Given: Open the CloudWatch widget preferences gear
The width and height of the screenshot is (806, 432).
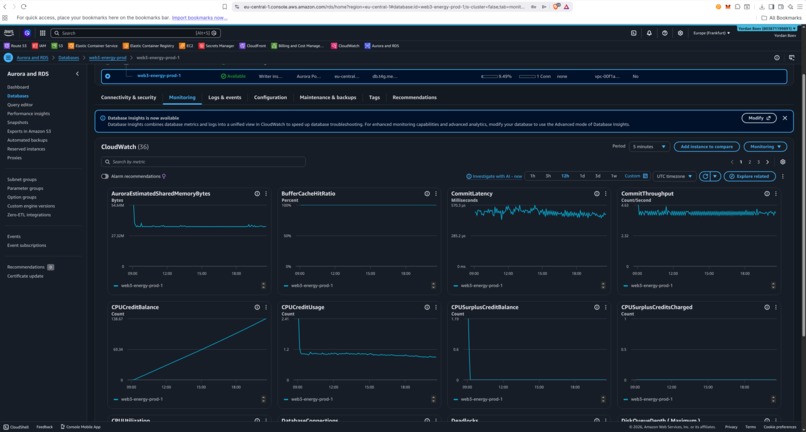Looking at the screenshot, I should (782, 161).
